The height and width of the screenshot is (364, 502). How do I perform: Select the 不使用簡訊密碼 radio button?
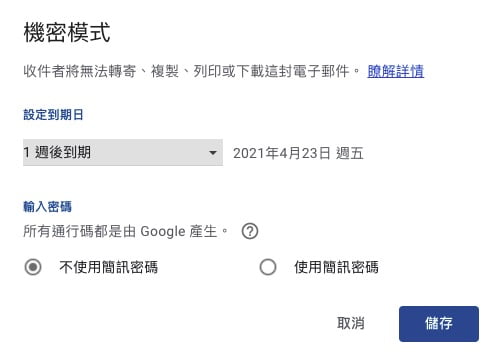pos(33,267)
